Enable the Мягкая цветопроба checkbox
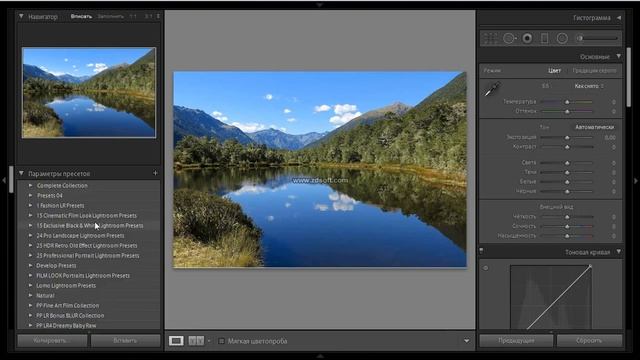The height and width of the screenshot is (360, 640). click(221, 341)
